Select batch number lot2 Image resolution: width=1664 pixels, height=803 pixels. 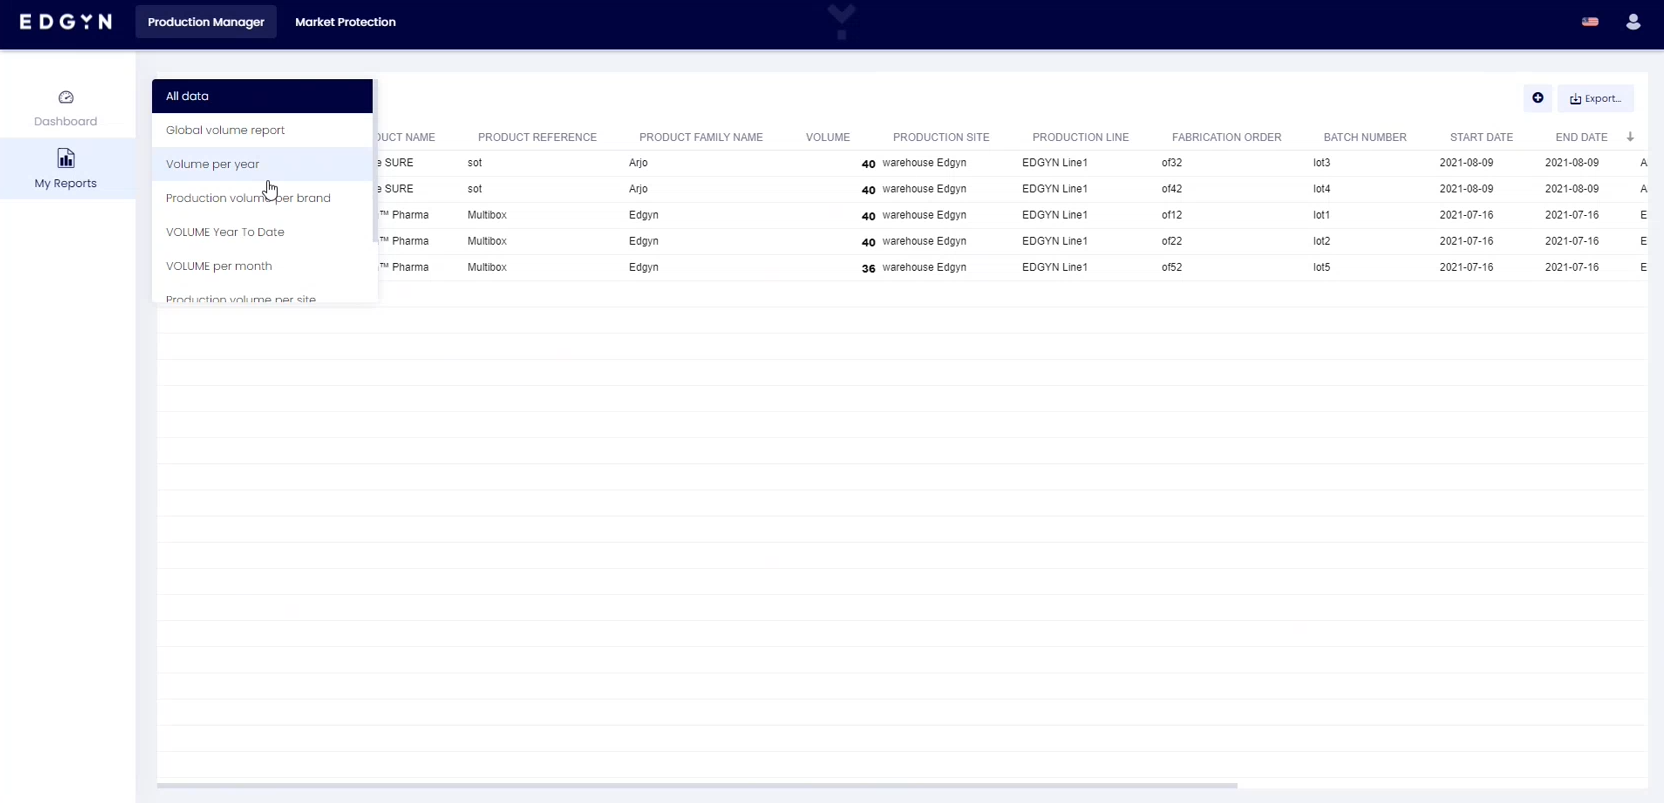(x=1322, y=241)
